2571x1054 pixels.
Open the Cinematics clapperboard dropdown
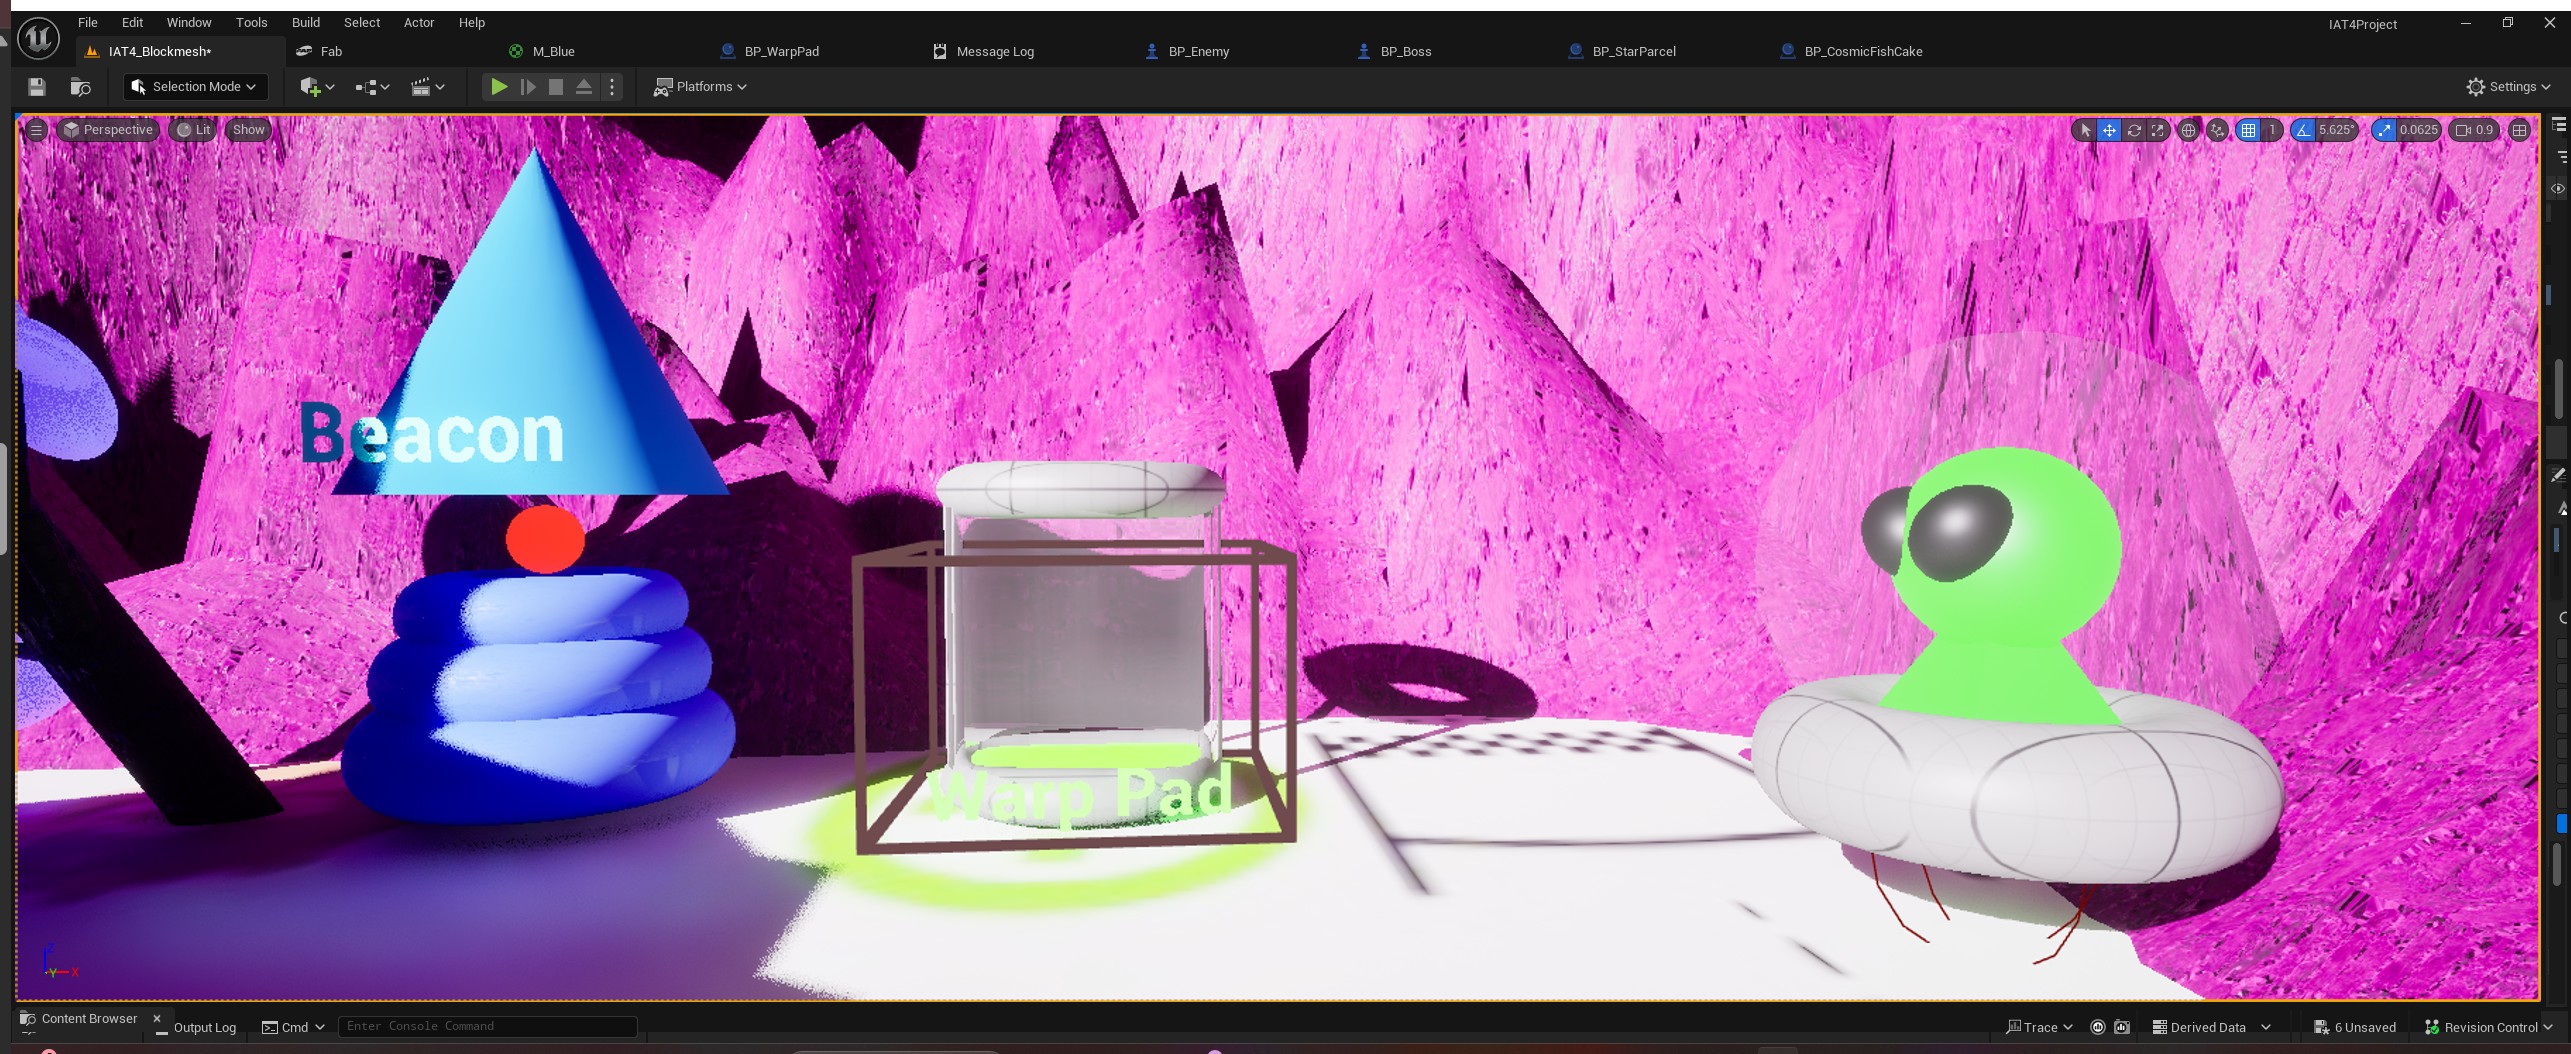428,87
